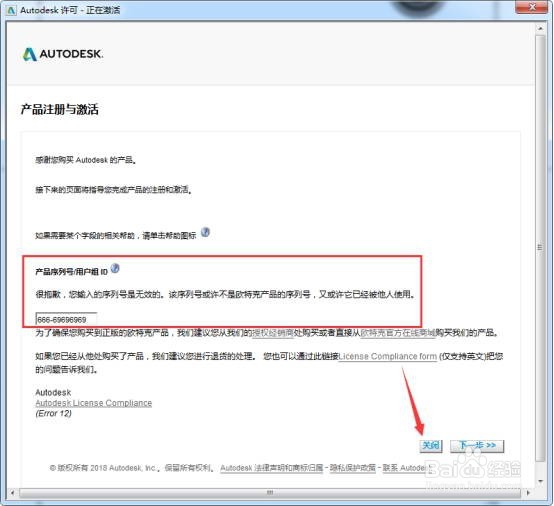
Task: Click the Autodesk logo in header
Action: 63,54
